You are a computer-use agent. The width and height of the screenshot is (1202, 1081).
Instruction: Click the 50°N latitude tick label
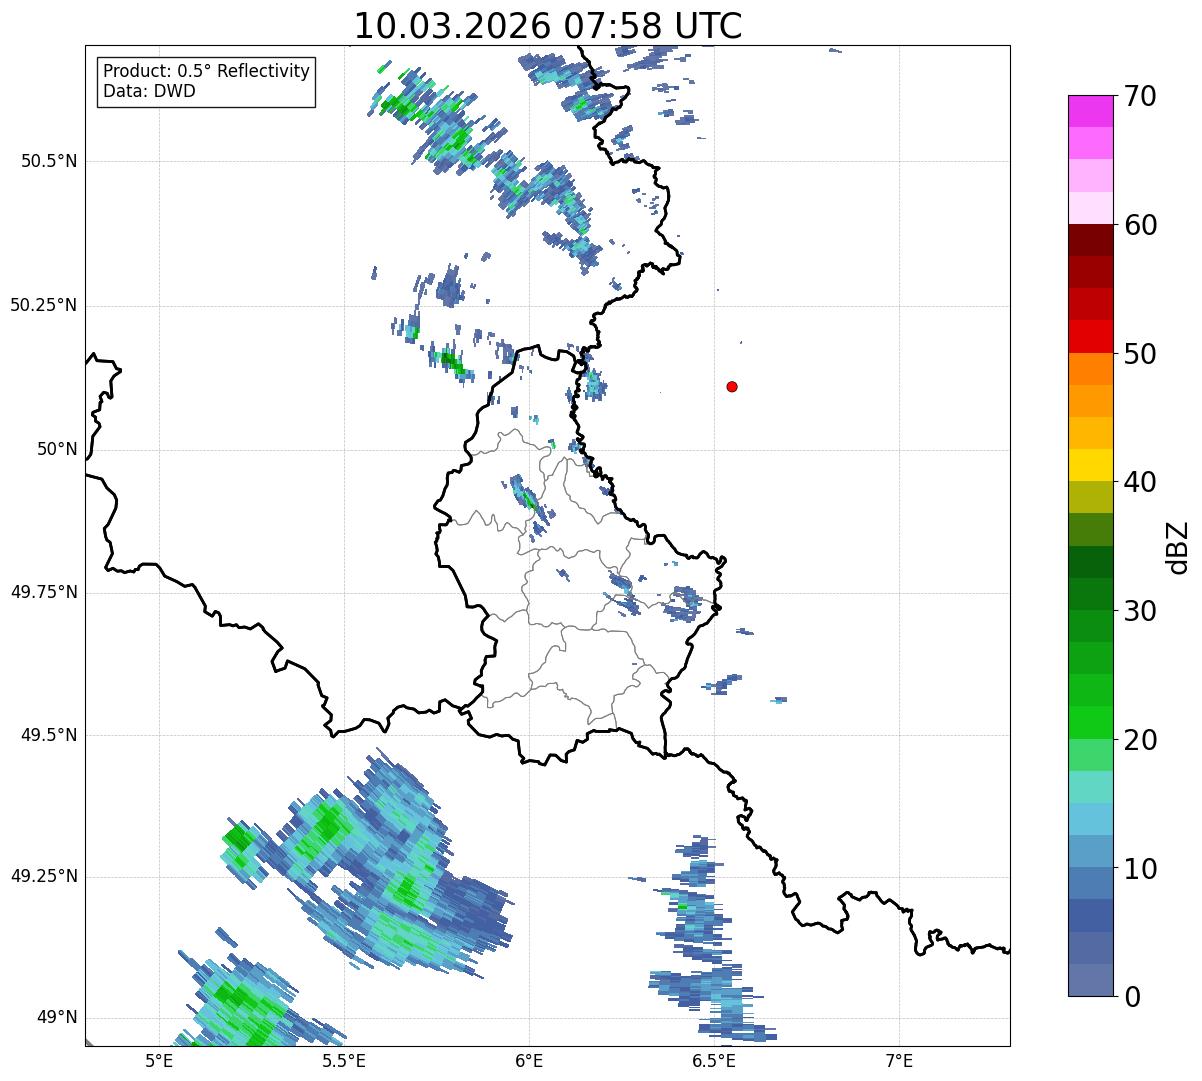(57, 449)
